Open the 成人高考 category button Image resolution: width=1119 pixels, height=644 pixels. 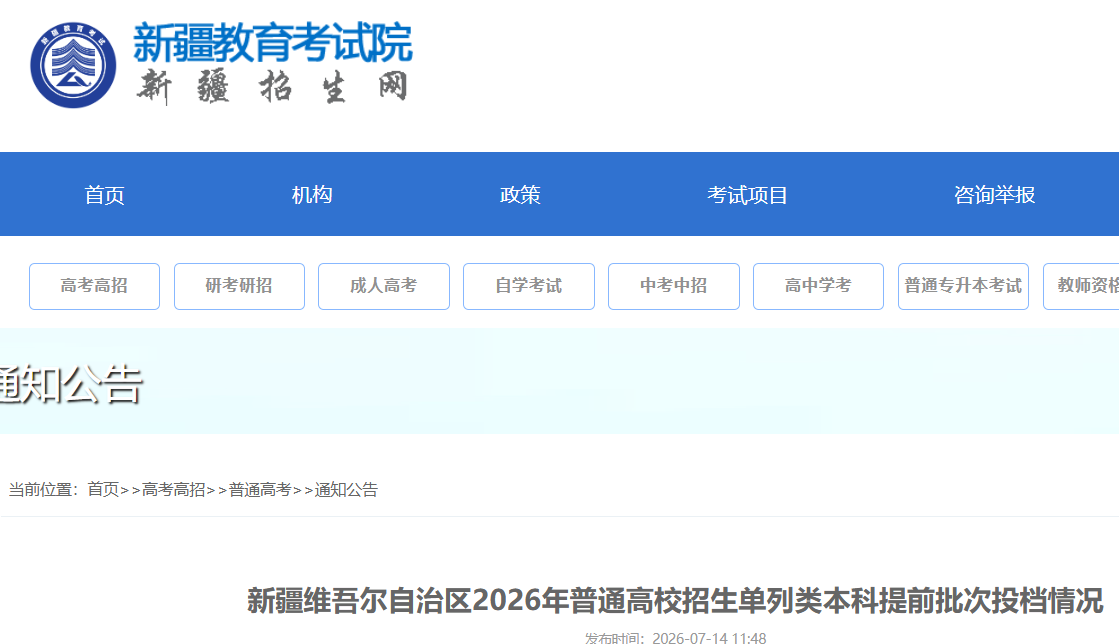pos(384,286)
